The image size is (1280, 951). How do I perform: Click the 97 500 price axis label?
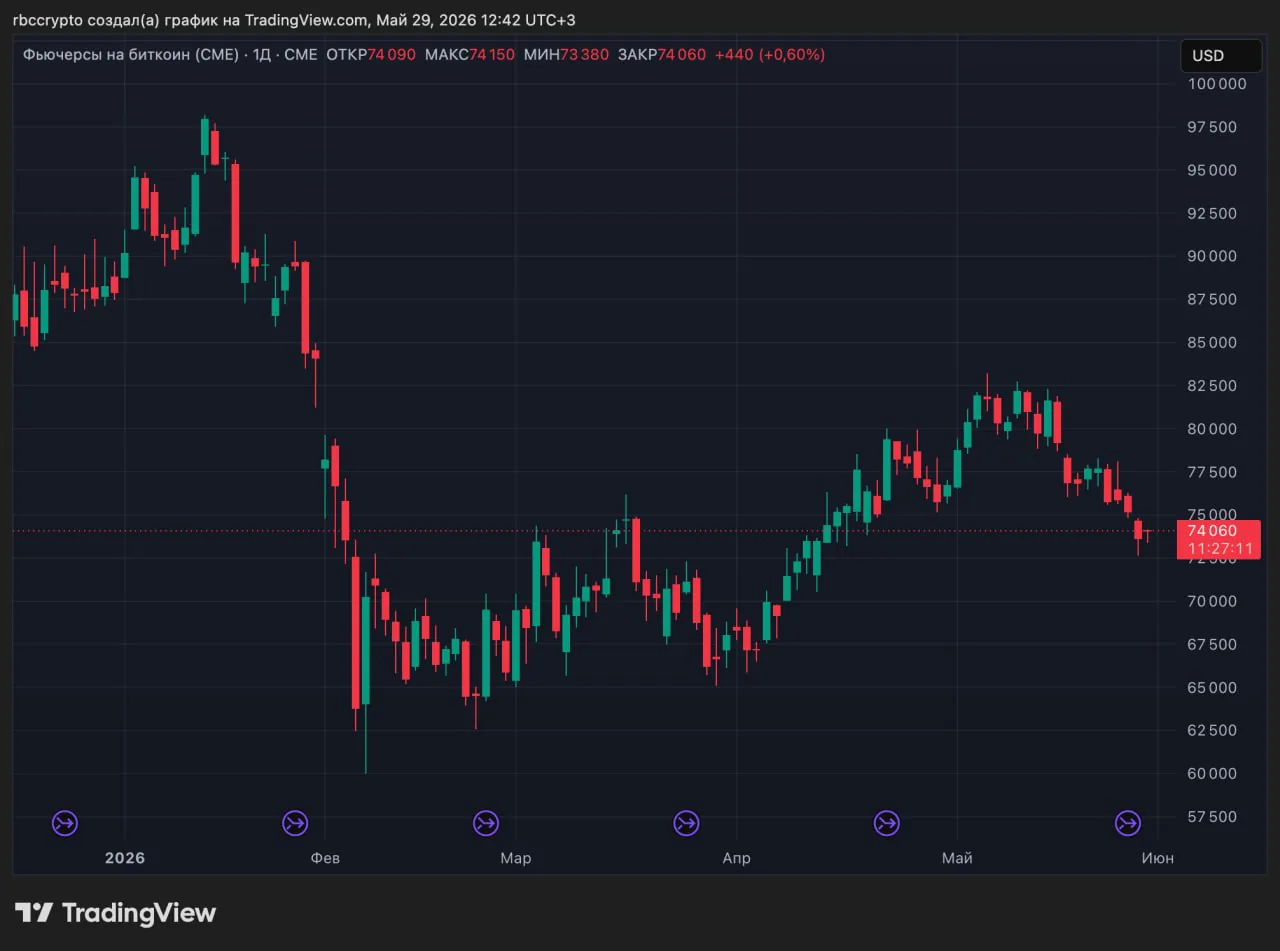tap(1213, 127)
